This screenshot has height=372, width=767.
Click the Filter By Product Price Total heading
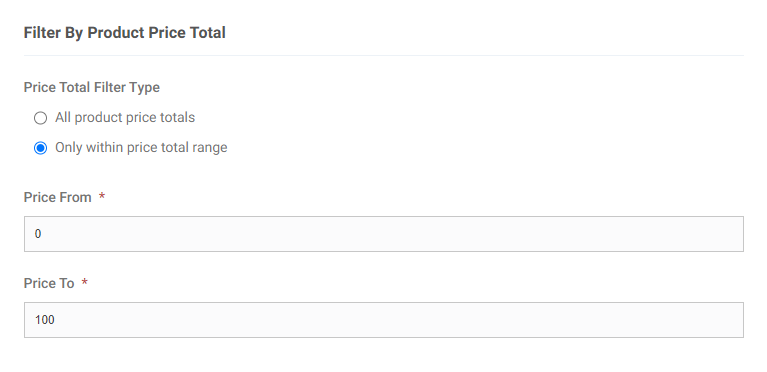[125, 33]
